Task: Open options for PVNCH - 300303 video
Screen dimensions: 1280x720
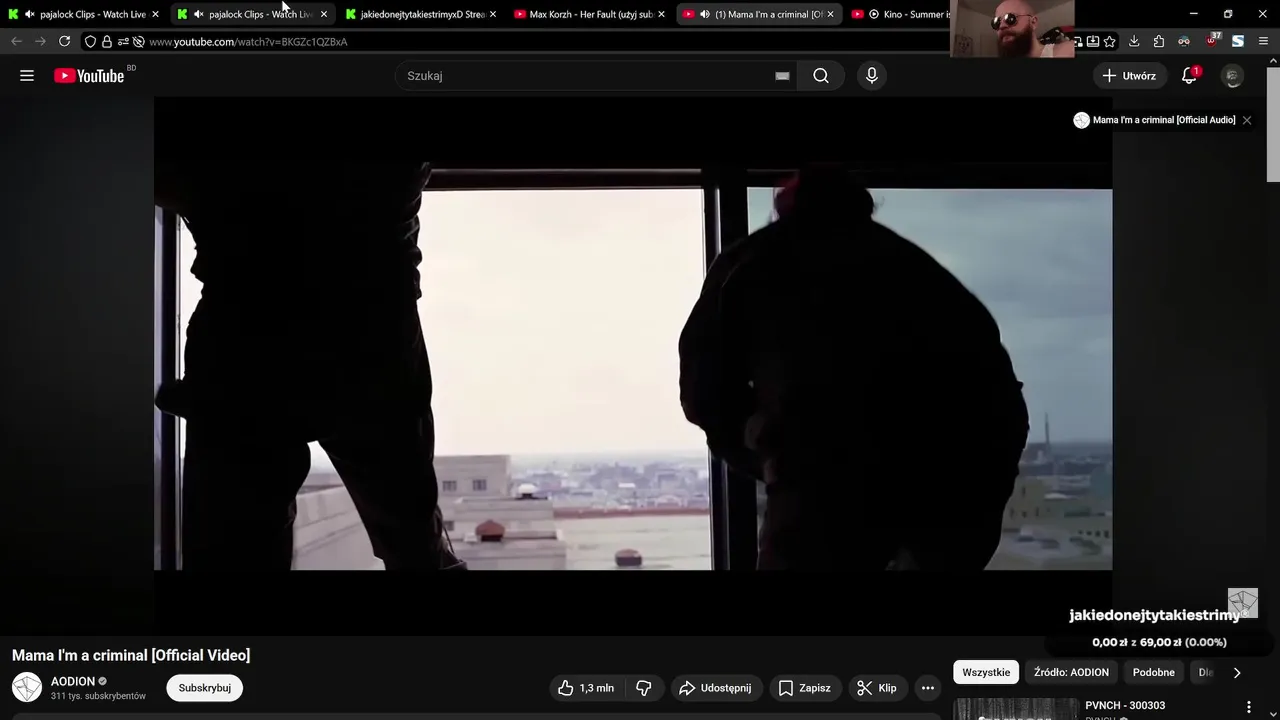Action: 1249,707
